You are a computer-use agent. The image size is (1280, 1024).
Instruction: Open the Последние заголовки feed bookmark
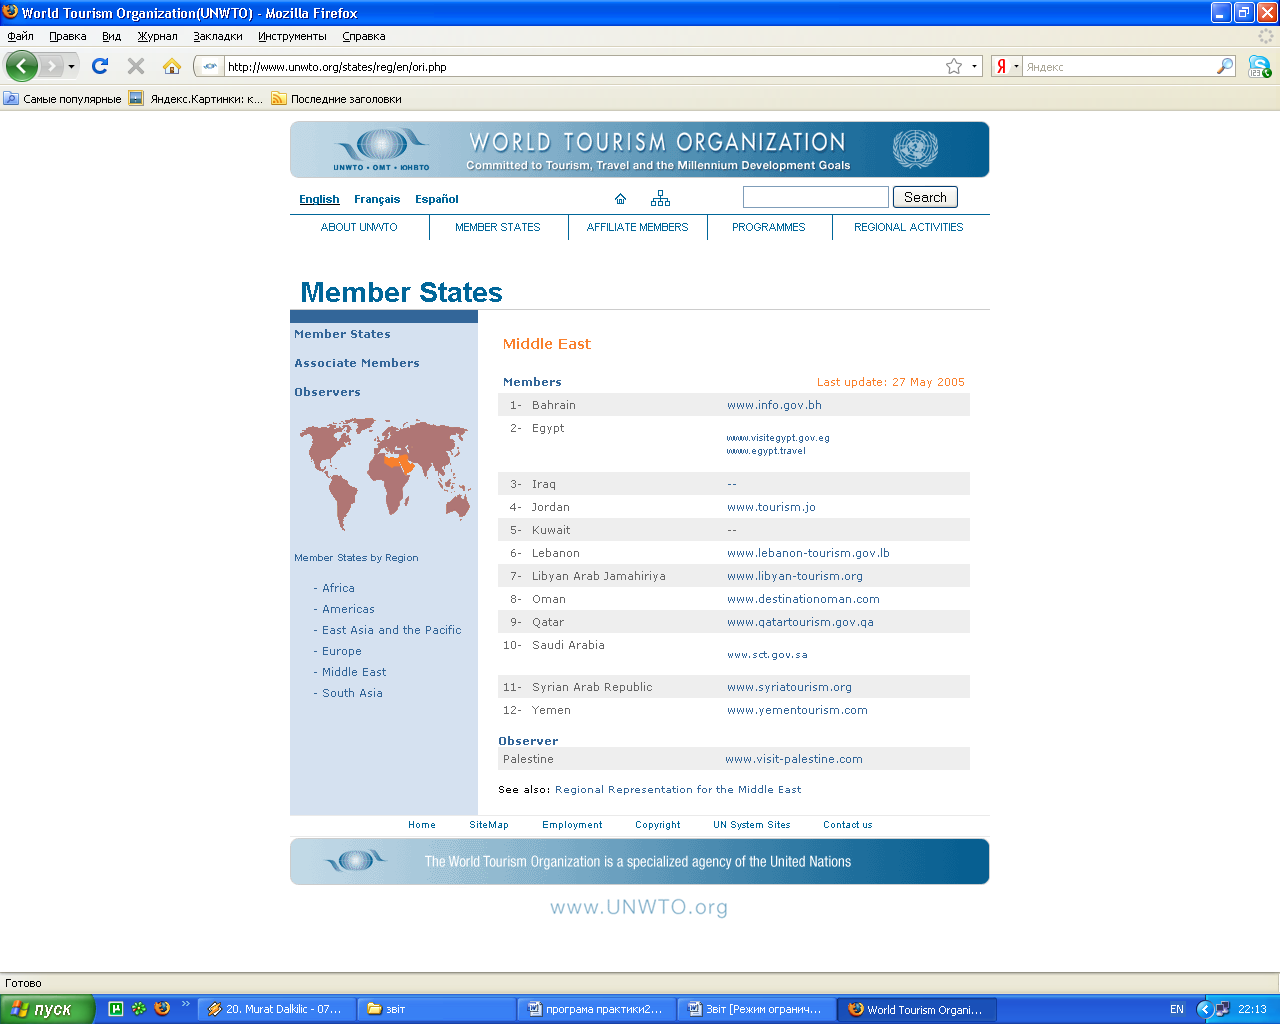pyautogui.click(x=336, y=99)
